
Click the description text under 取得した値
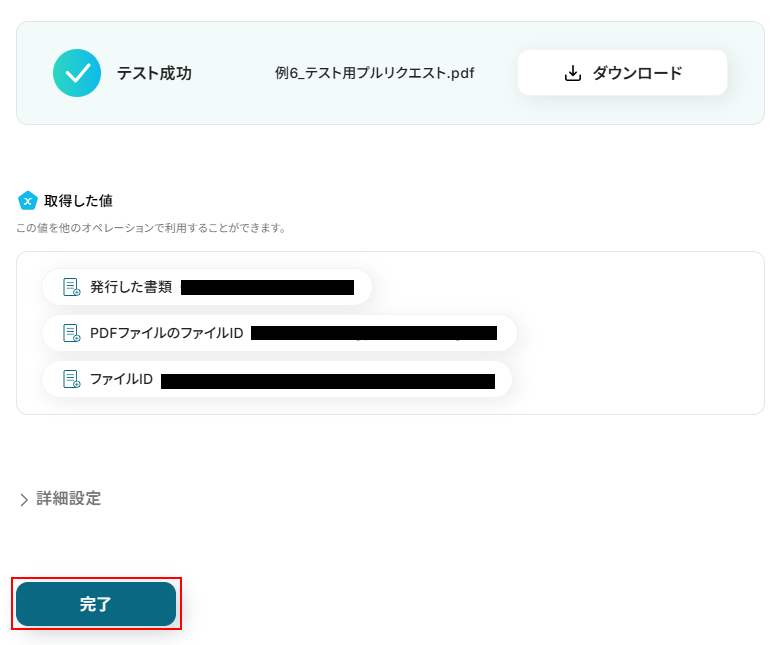coord(151,228)
